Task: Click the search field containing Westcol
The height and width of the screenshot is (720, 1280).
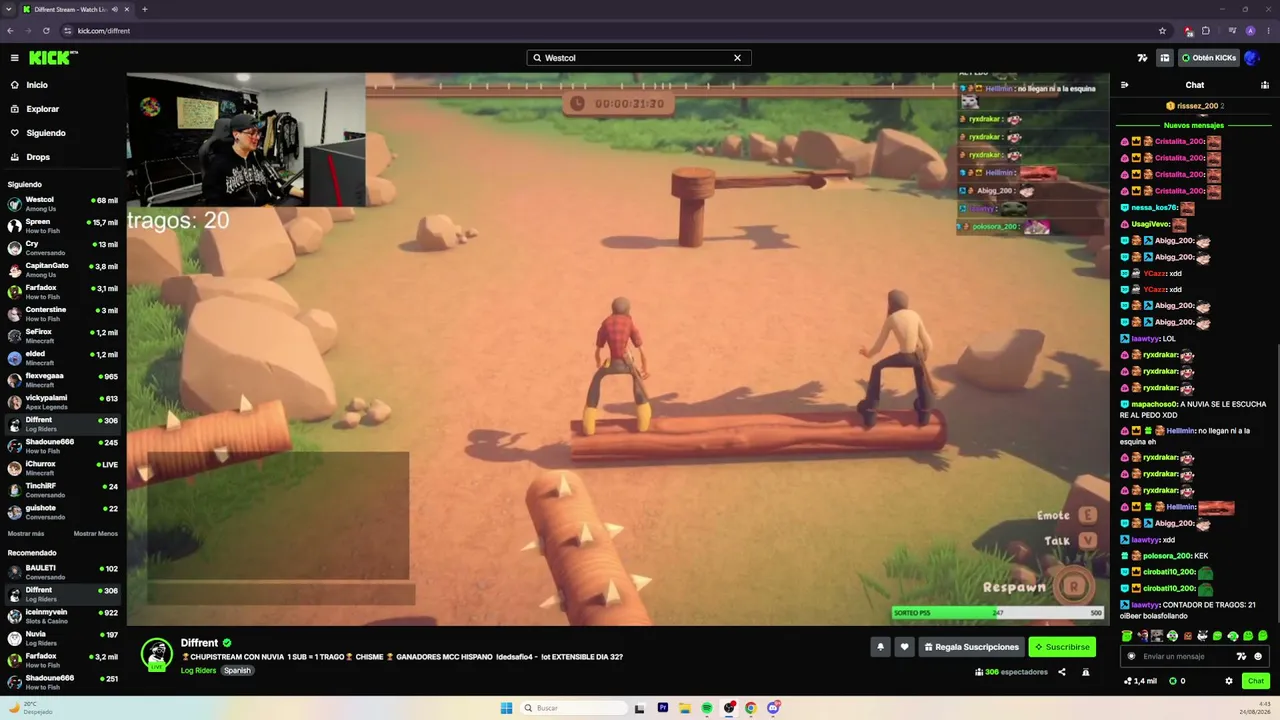Action: 639,58
